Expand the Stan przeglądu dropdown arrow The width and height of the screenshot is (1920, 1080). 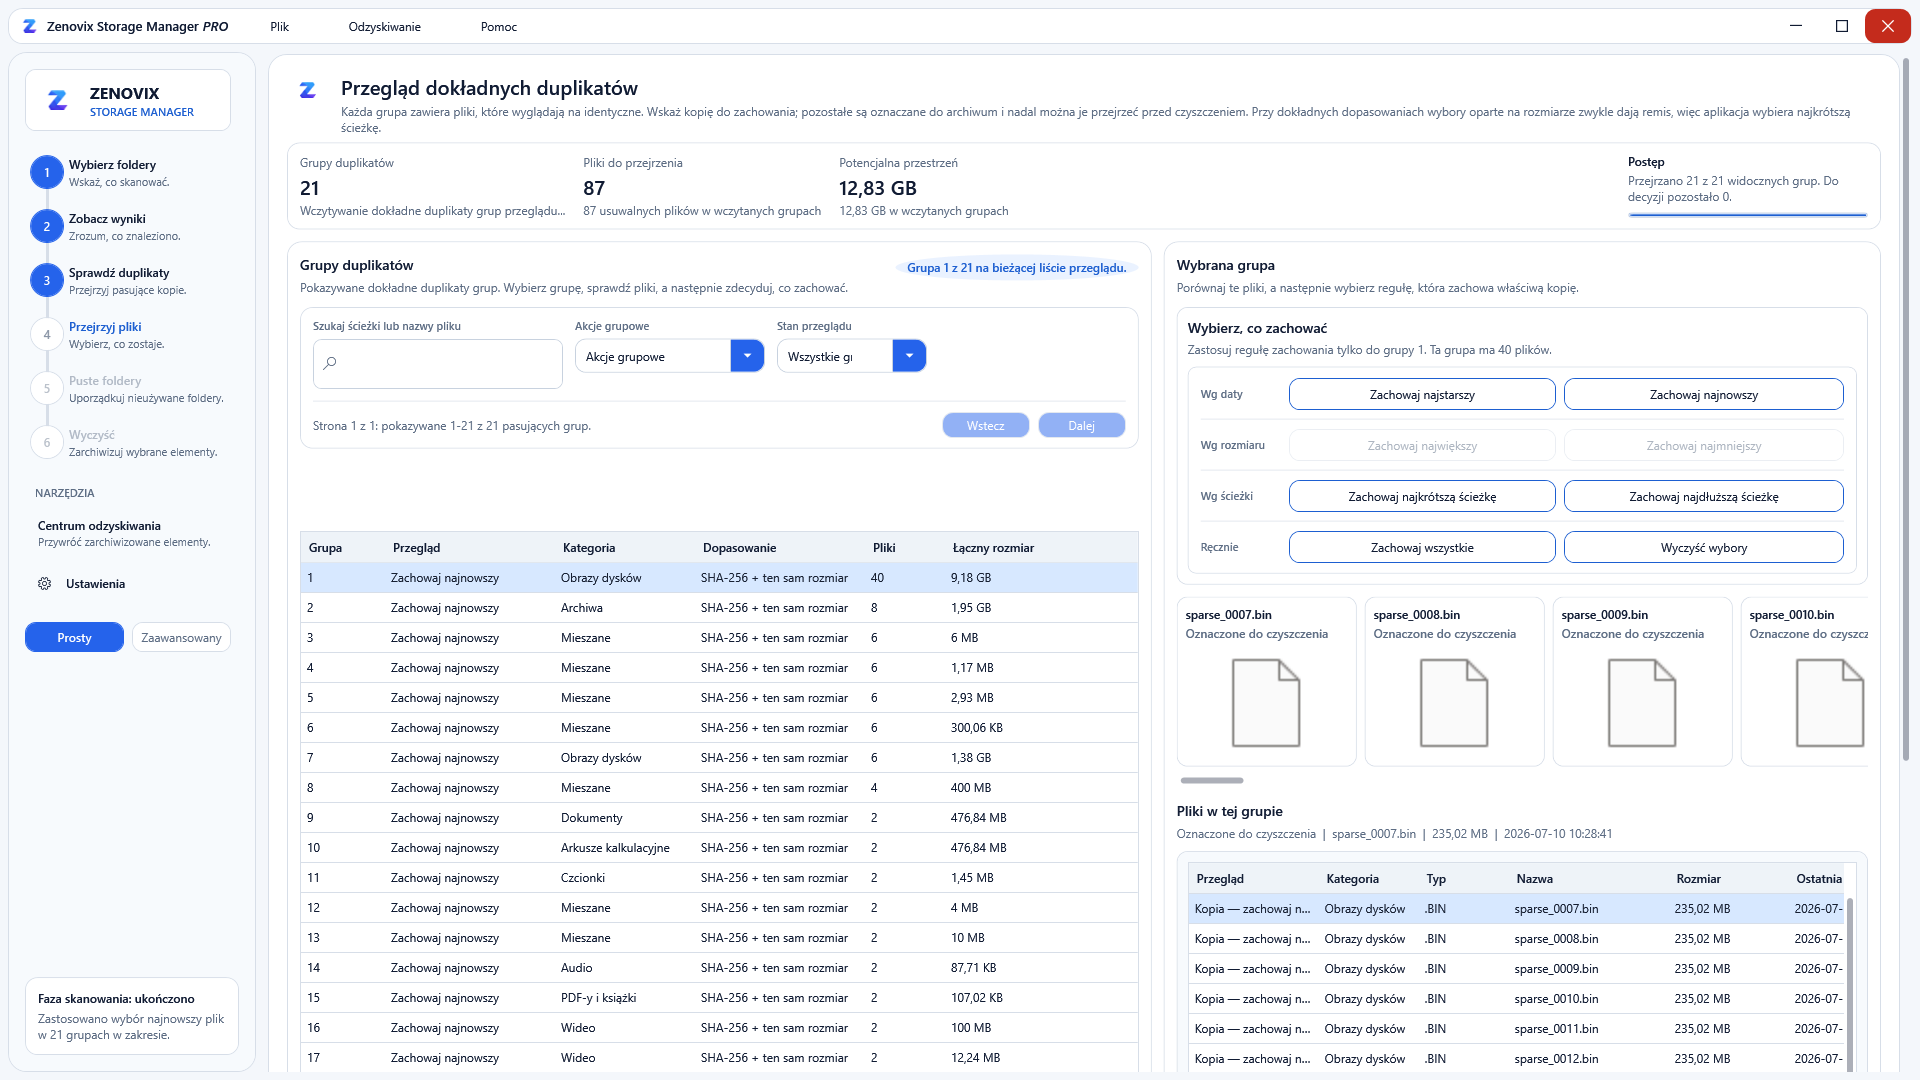tap(909, 356)
